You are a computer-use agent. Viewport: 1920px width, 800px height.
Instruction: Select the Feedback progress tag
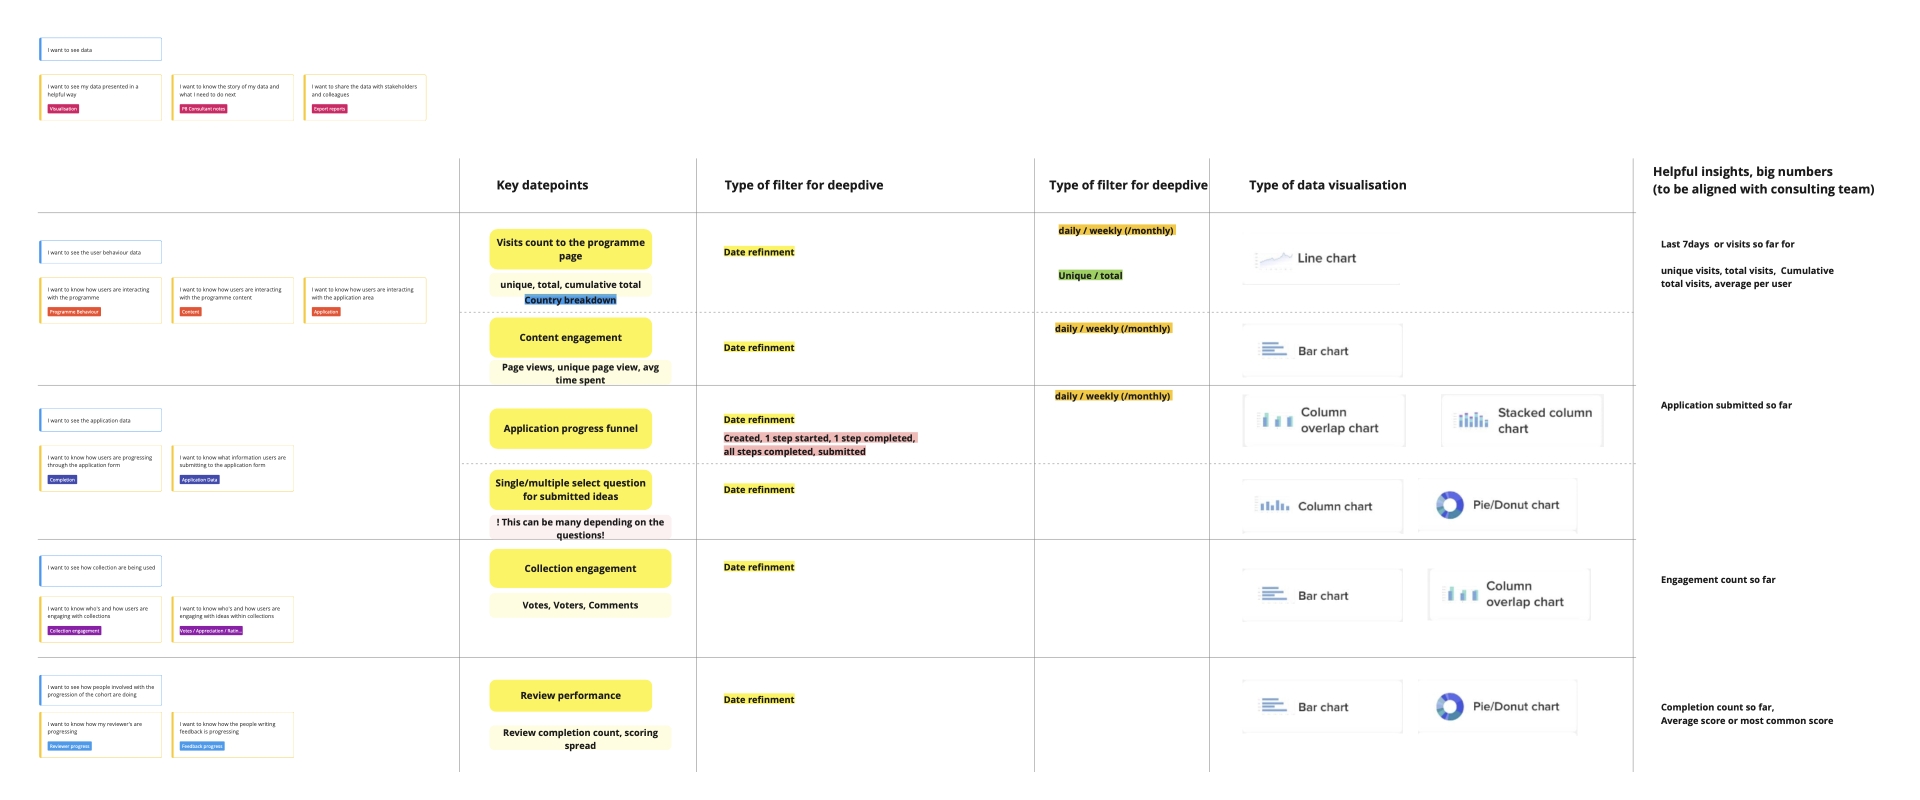[x=202, y=746]
